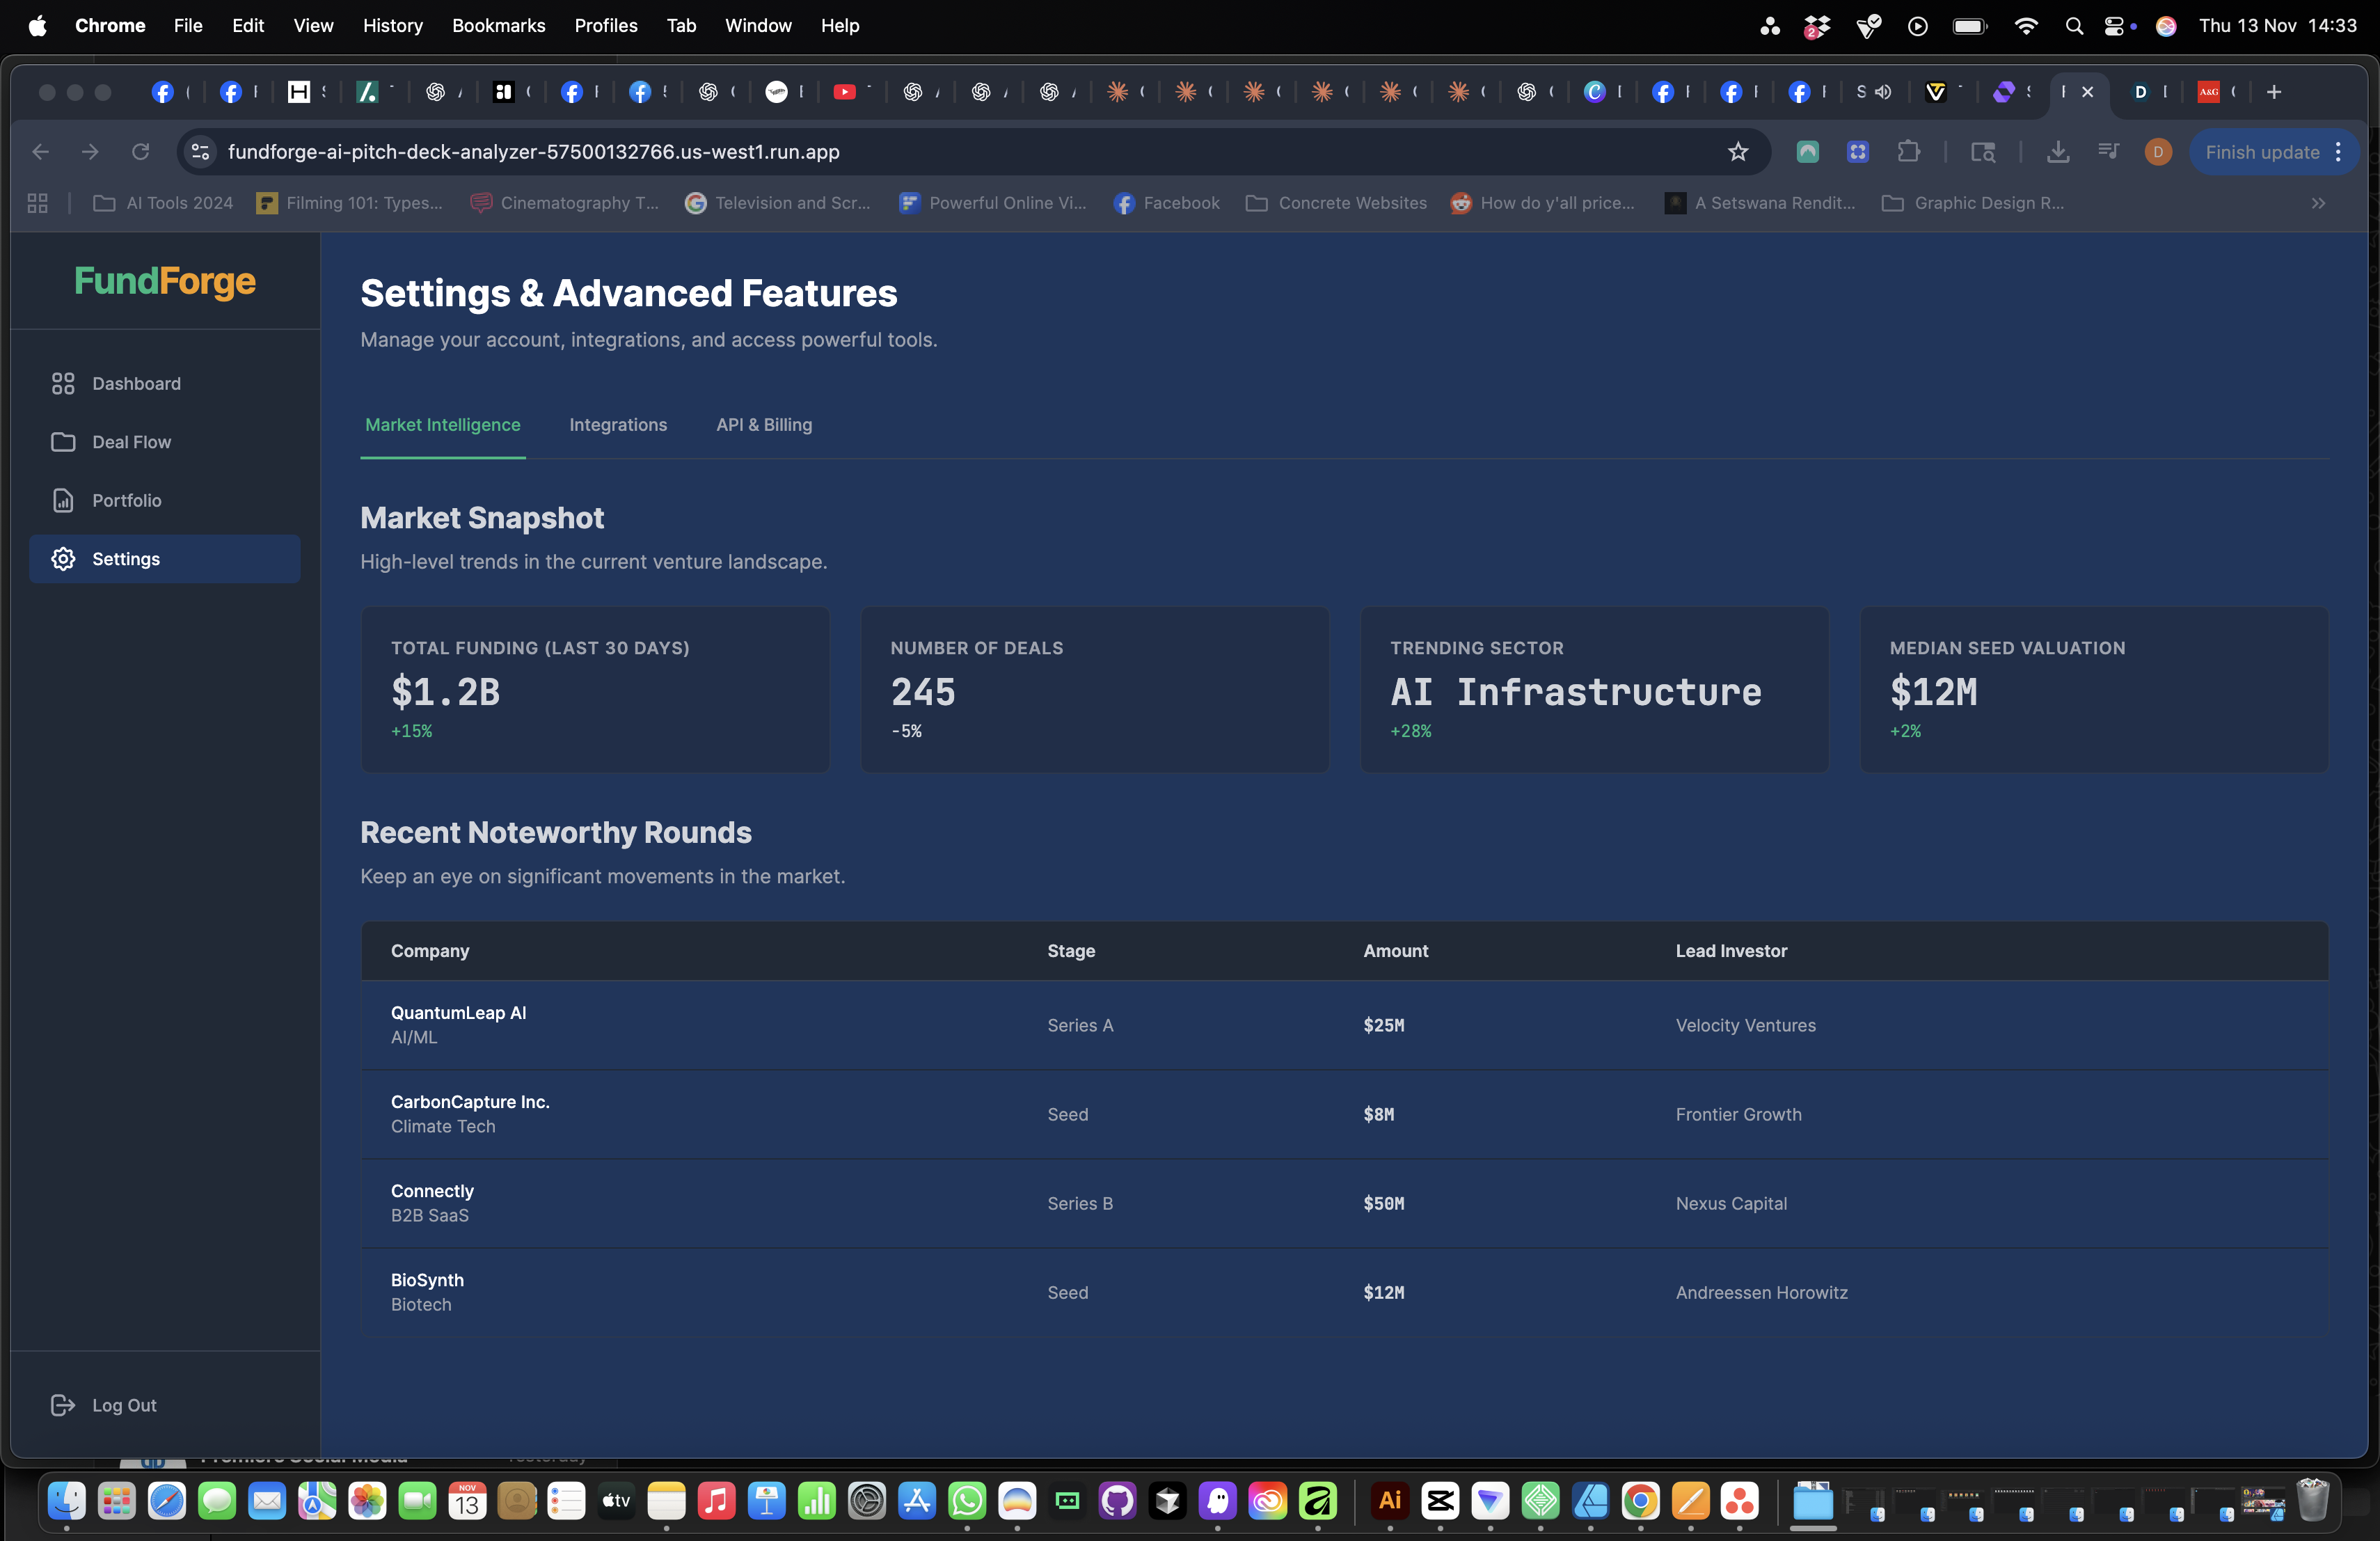This screenshot has width=2380, height=1541.
Task: Open Deal Flow folder icon
Action: (x=63, y=442)
